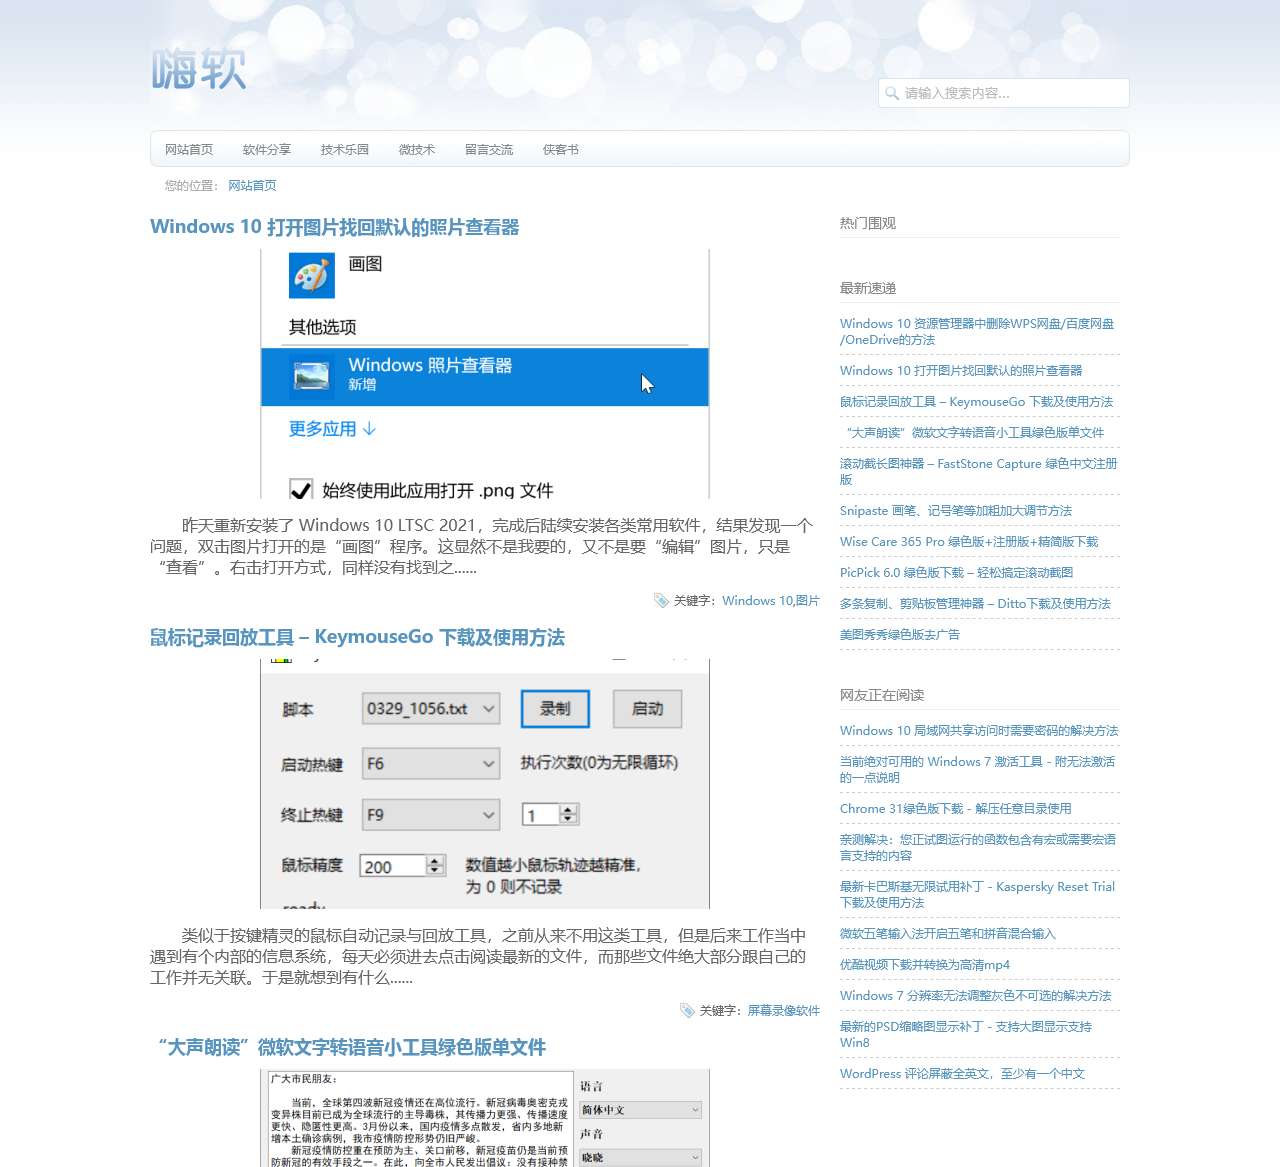
Task: Open the KeymouseGo post title in the main column
Action: 357,637
